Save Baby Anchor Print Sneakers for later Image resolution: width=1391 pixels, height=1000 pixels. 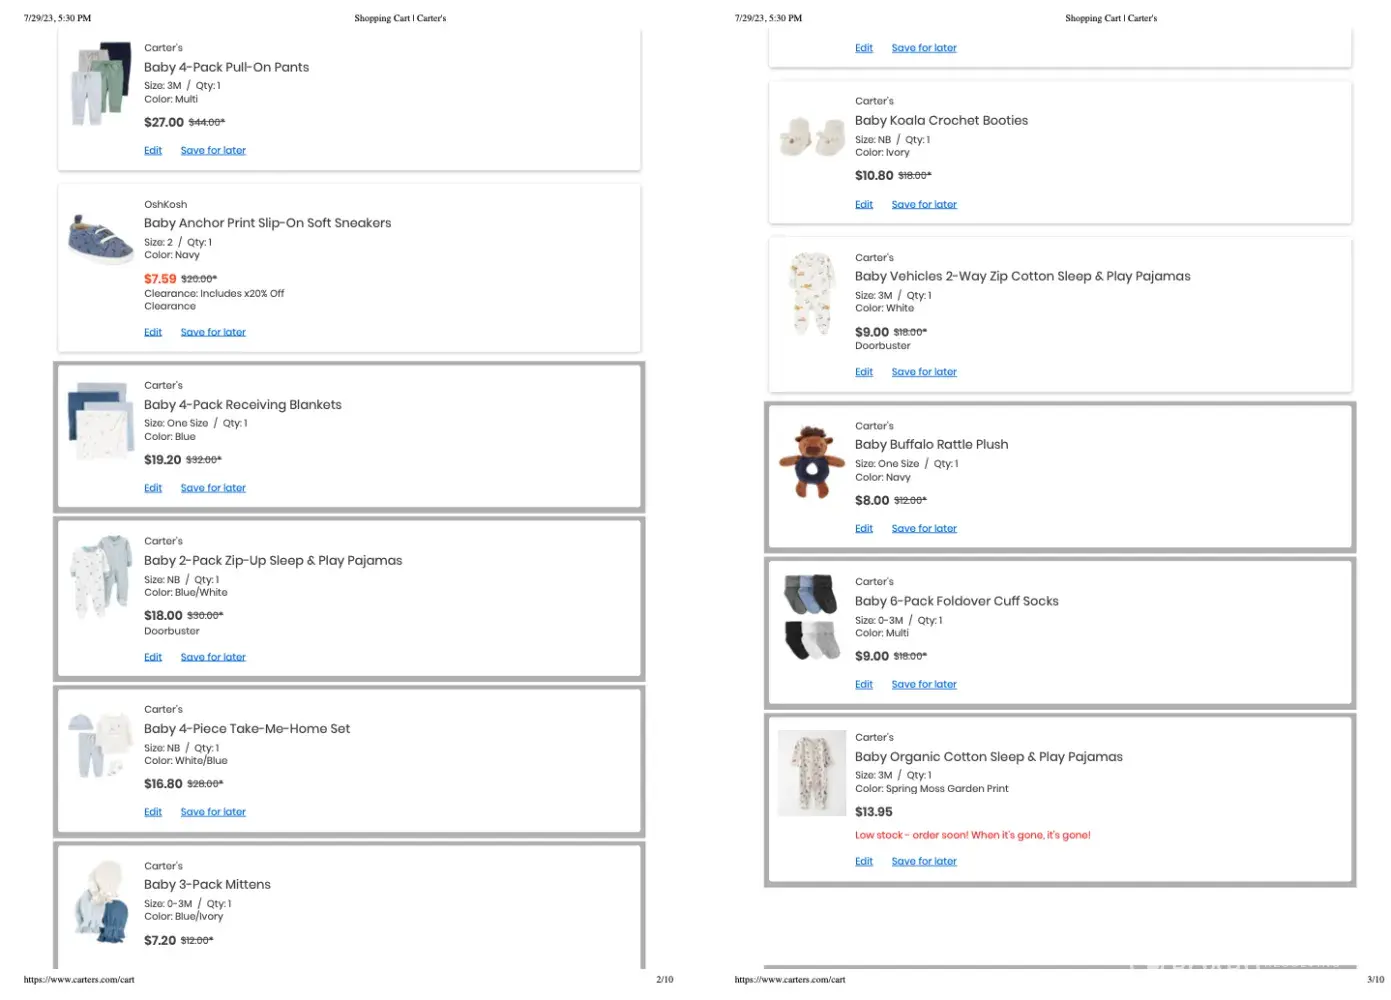pos(213,333)
